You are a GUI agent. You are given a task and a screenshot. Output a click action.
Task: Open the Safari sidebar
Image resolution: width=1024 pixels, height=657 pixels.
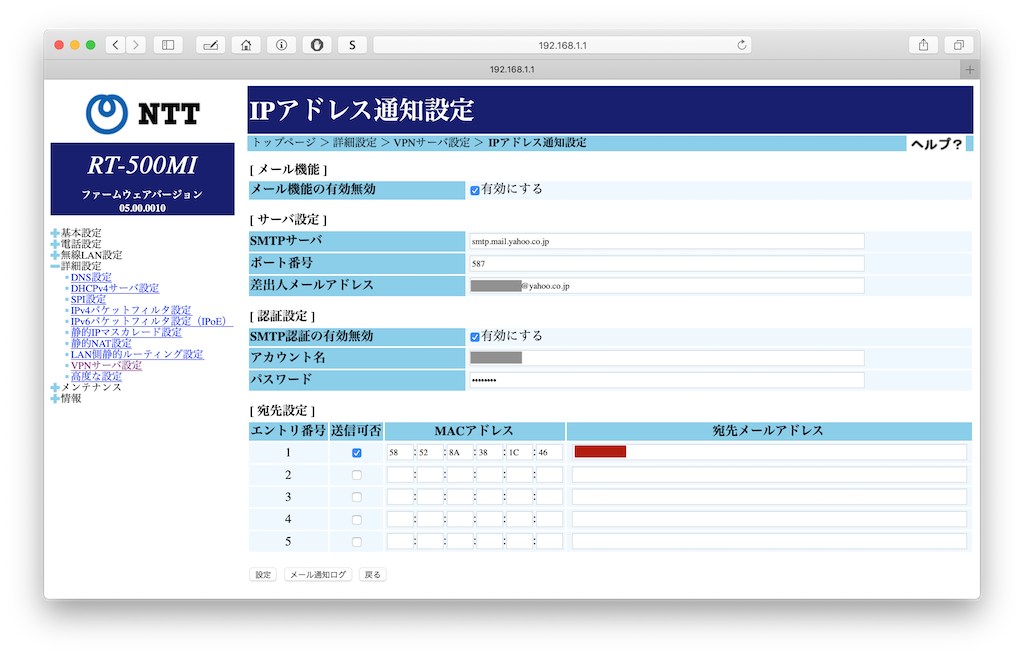point(166,44)
